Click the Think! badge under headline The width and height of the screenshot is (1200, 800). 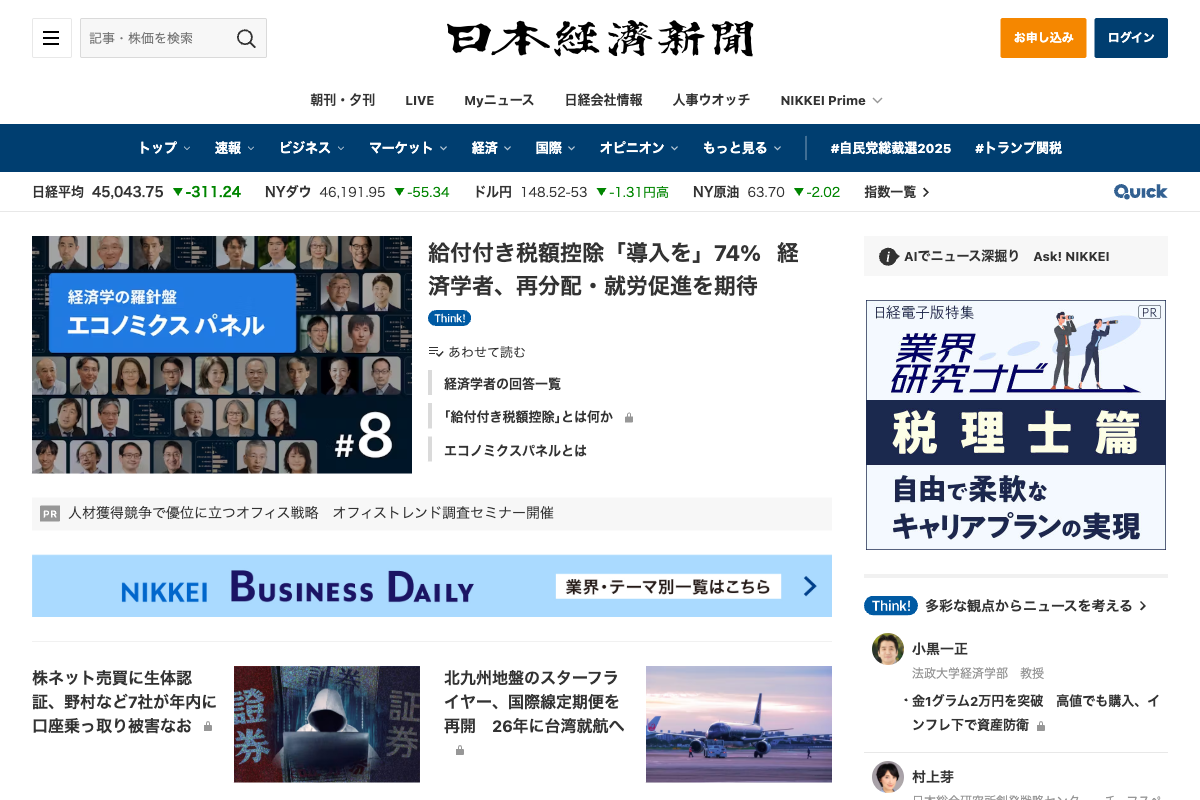tap(449, 318)
